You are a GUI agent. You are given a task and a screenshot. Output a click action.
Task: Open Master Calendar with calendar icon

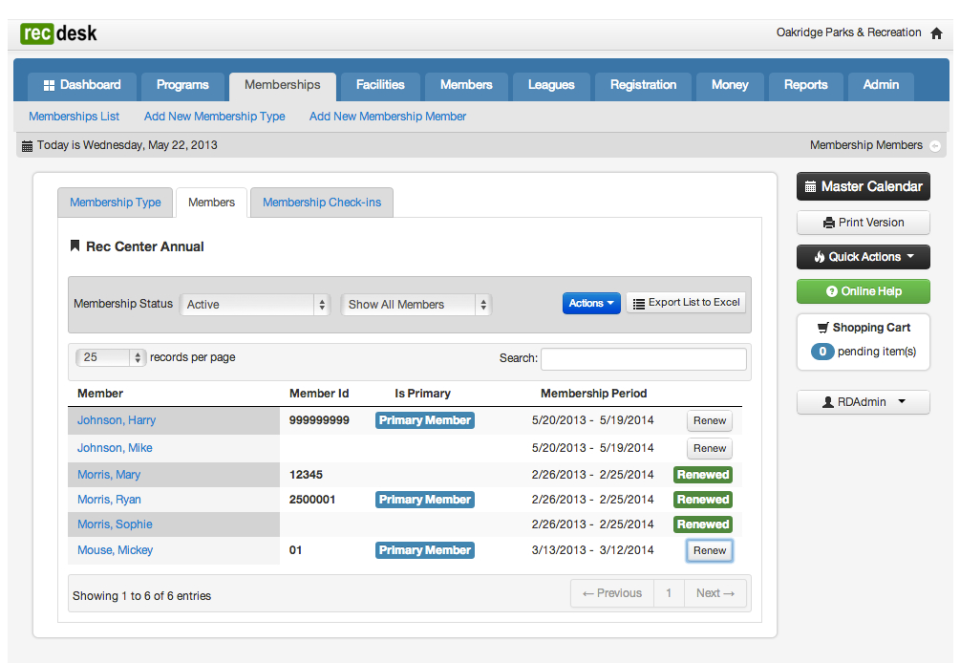(x=863, y=186)
